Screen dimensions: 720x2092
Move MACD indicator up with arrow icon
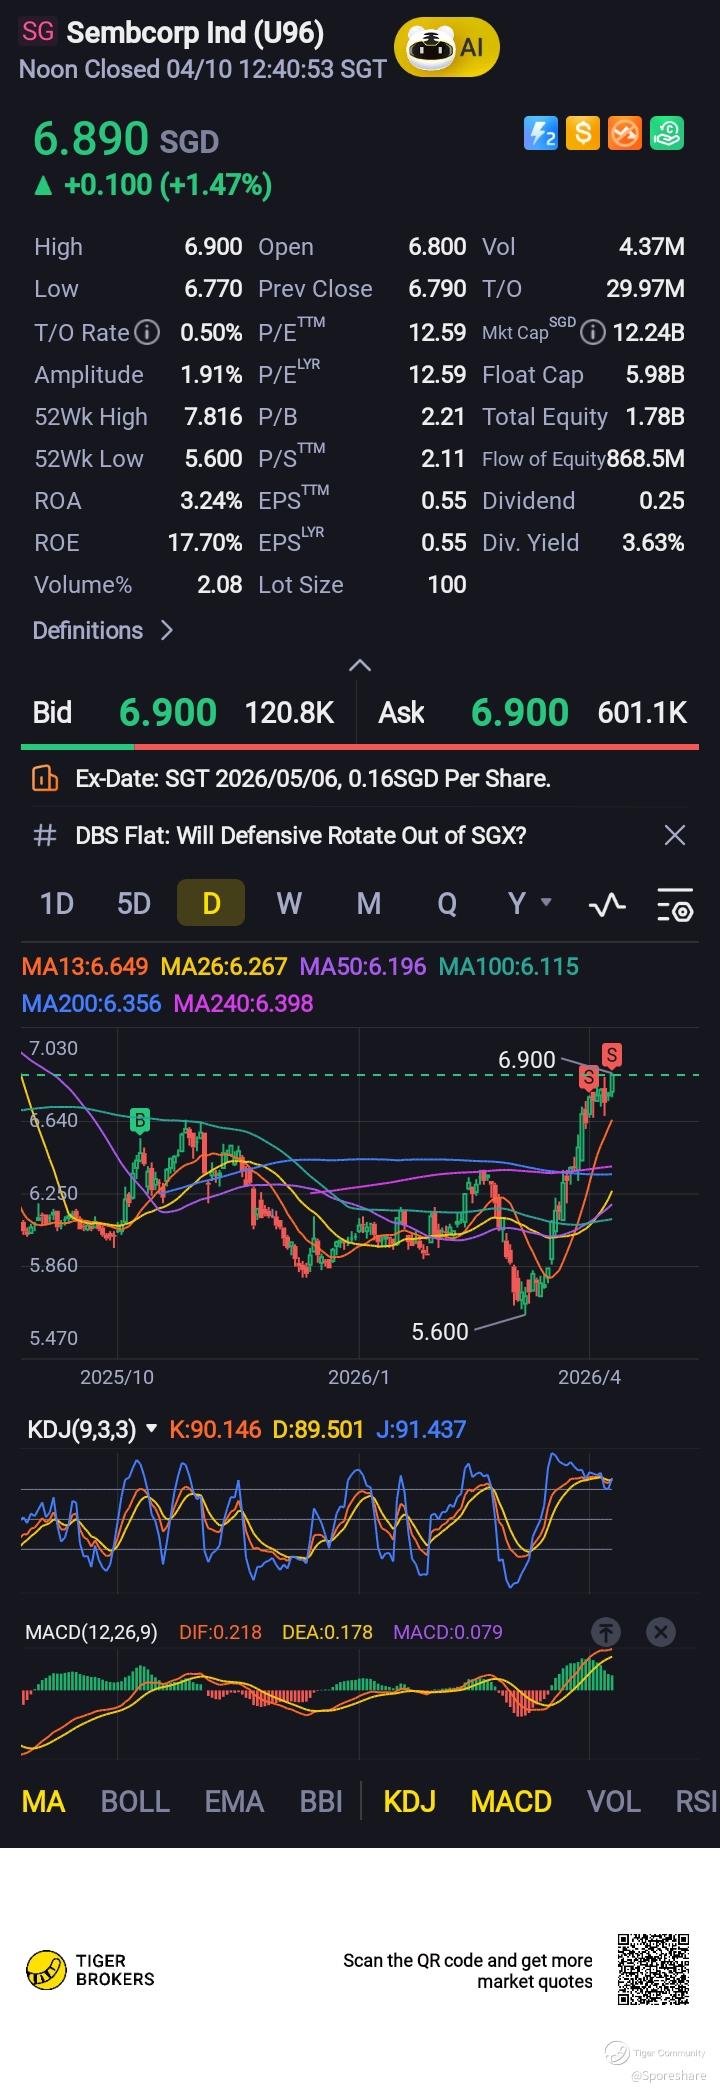(605, 1632)
